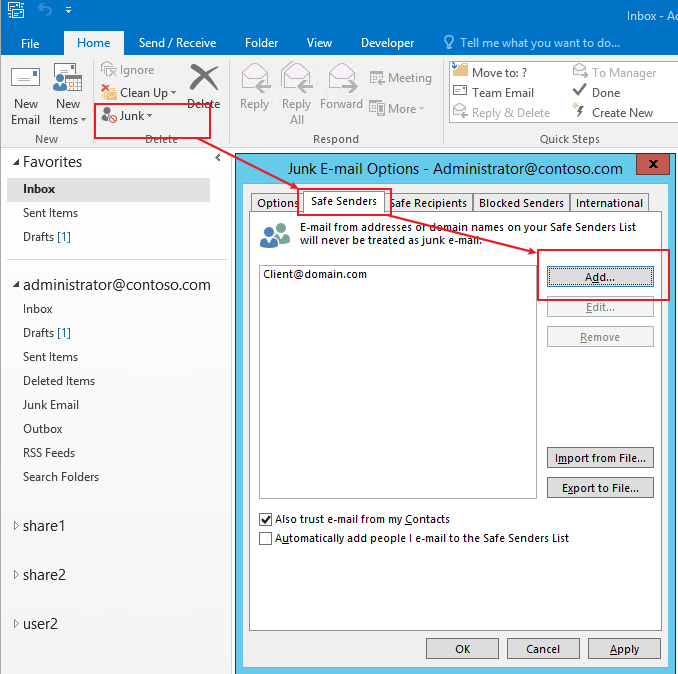678x674 pixels.
Task: Click the Team Email quick step
Action: 493,93
